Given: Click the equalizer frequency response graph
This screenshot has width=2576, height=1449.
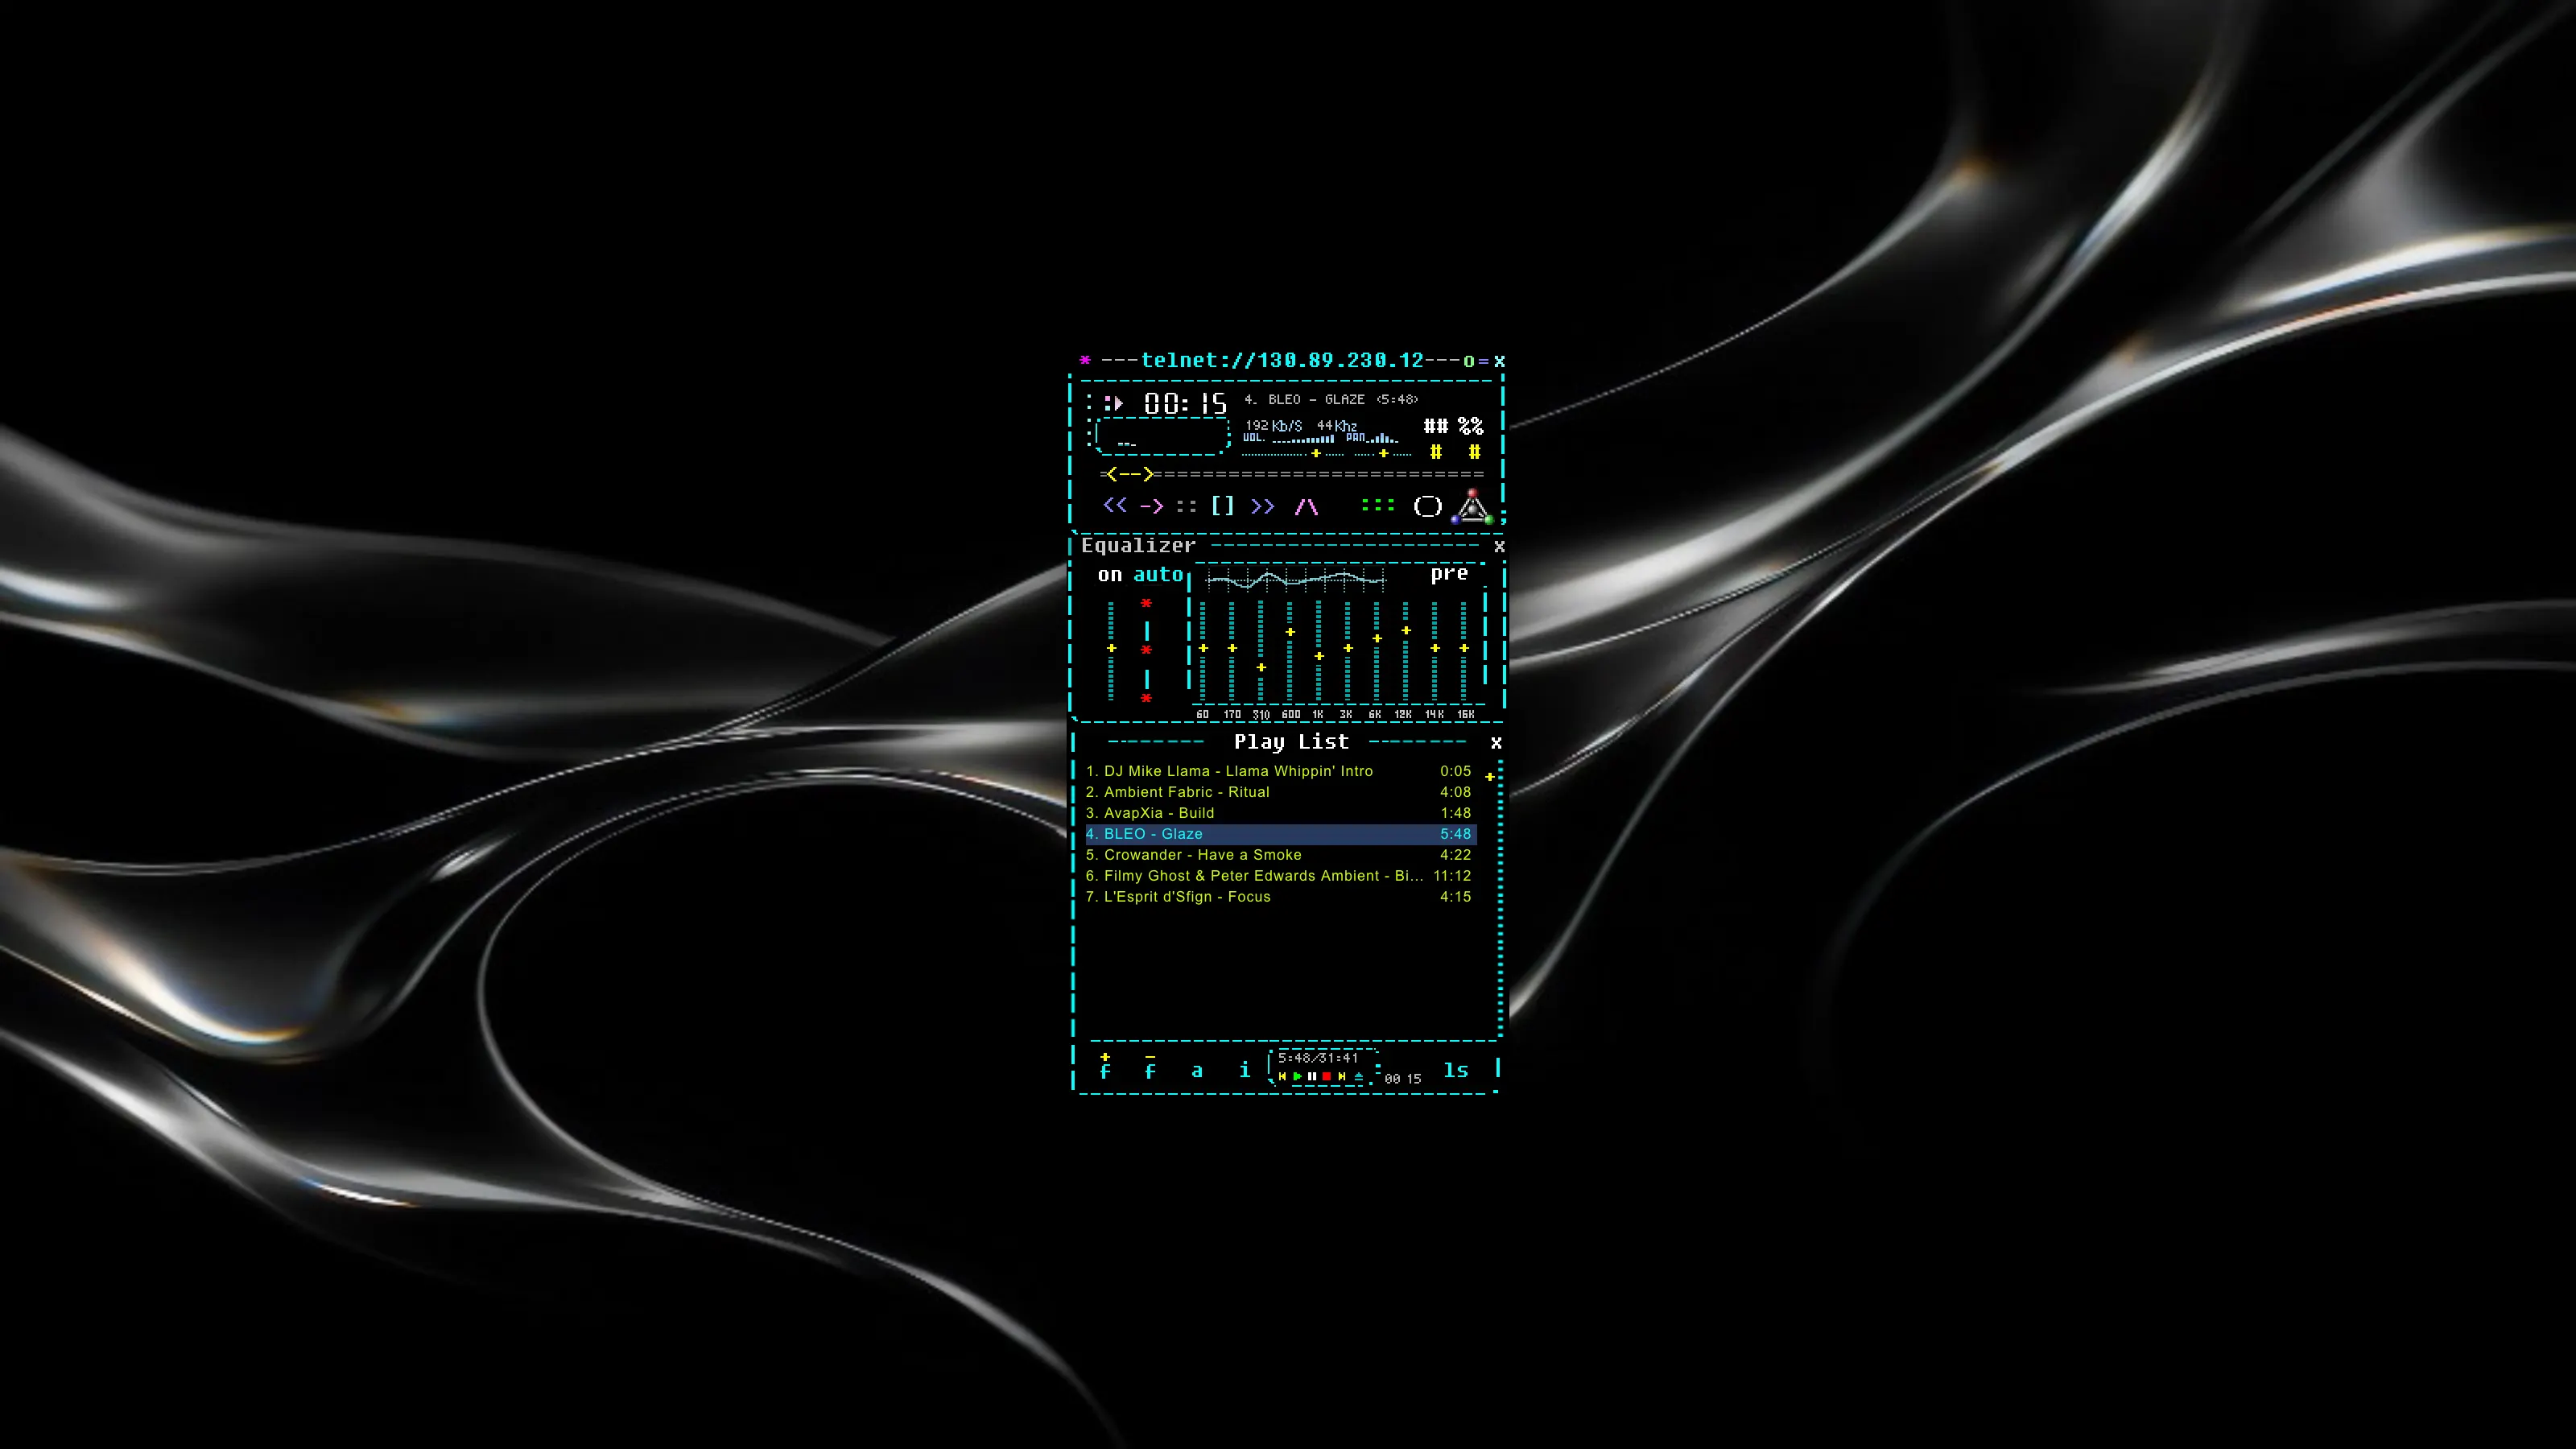Looking at the screenshot, I should pos(1296,579).
